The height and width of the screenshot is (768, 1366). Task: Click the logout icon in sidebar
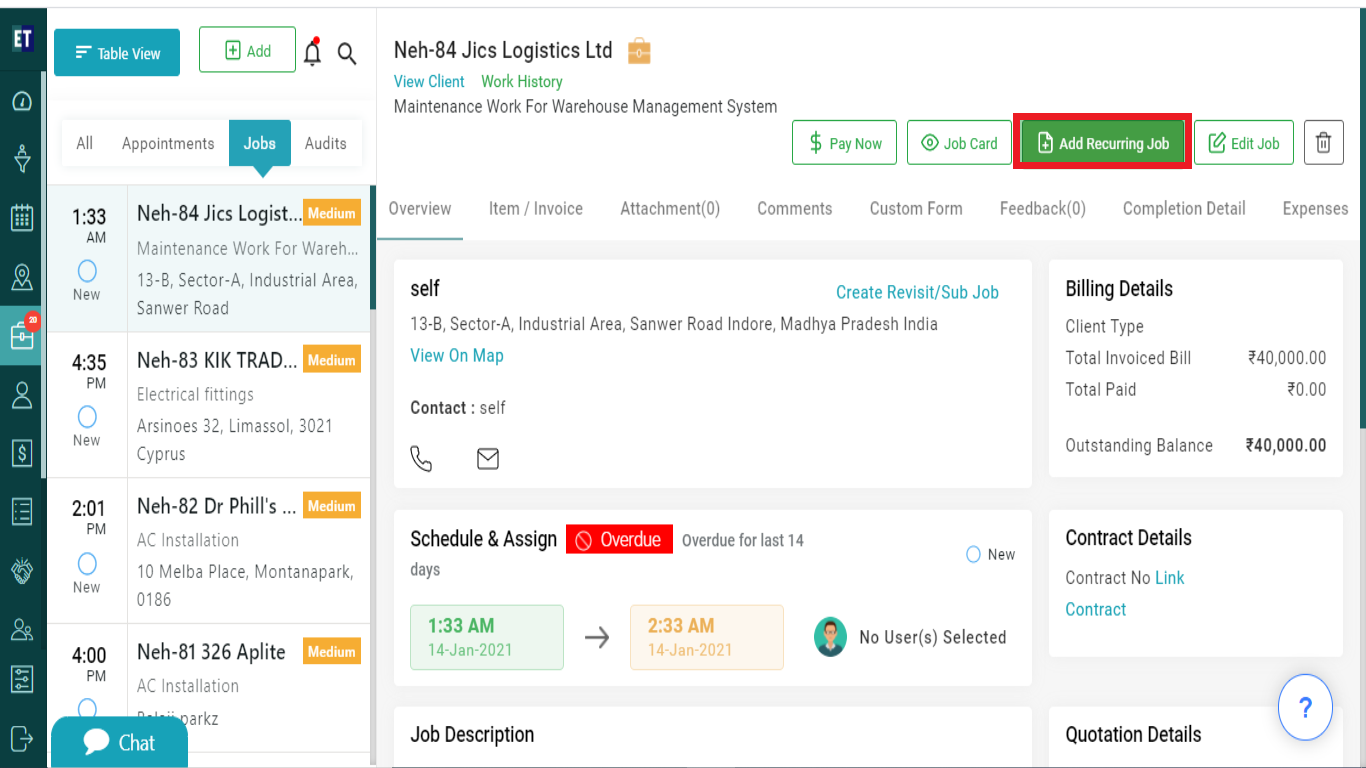point(22,738)
